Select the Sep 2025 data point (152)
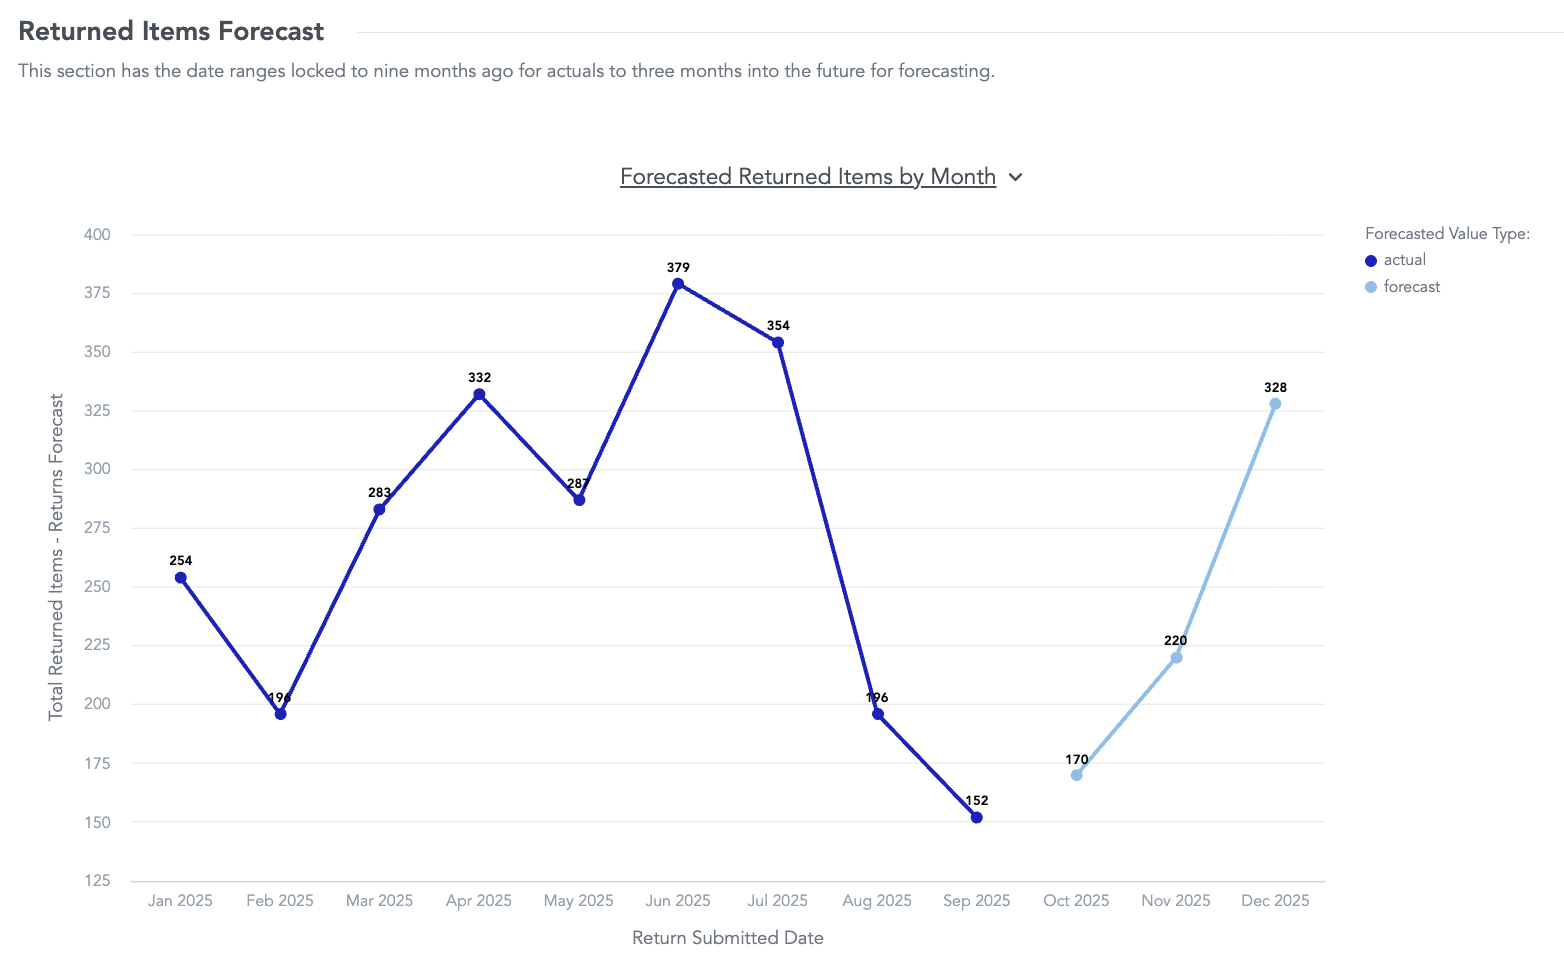This screenshot has width=1564, height=968. pos(977,818)
